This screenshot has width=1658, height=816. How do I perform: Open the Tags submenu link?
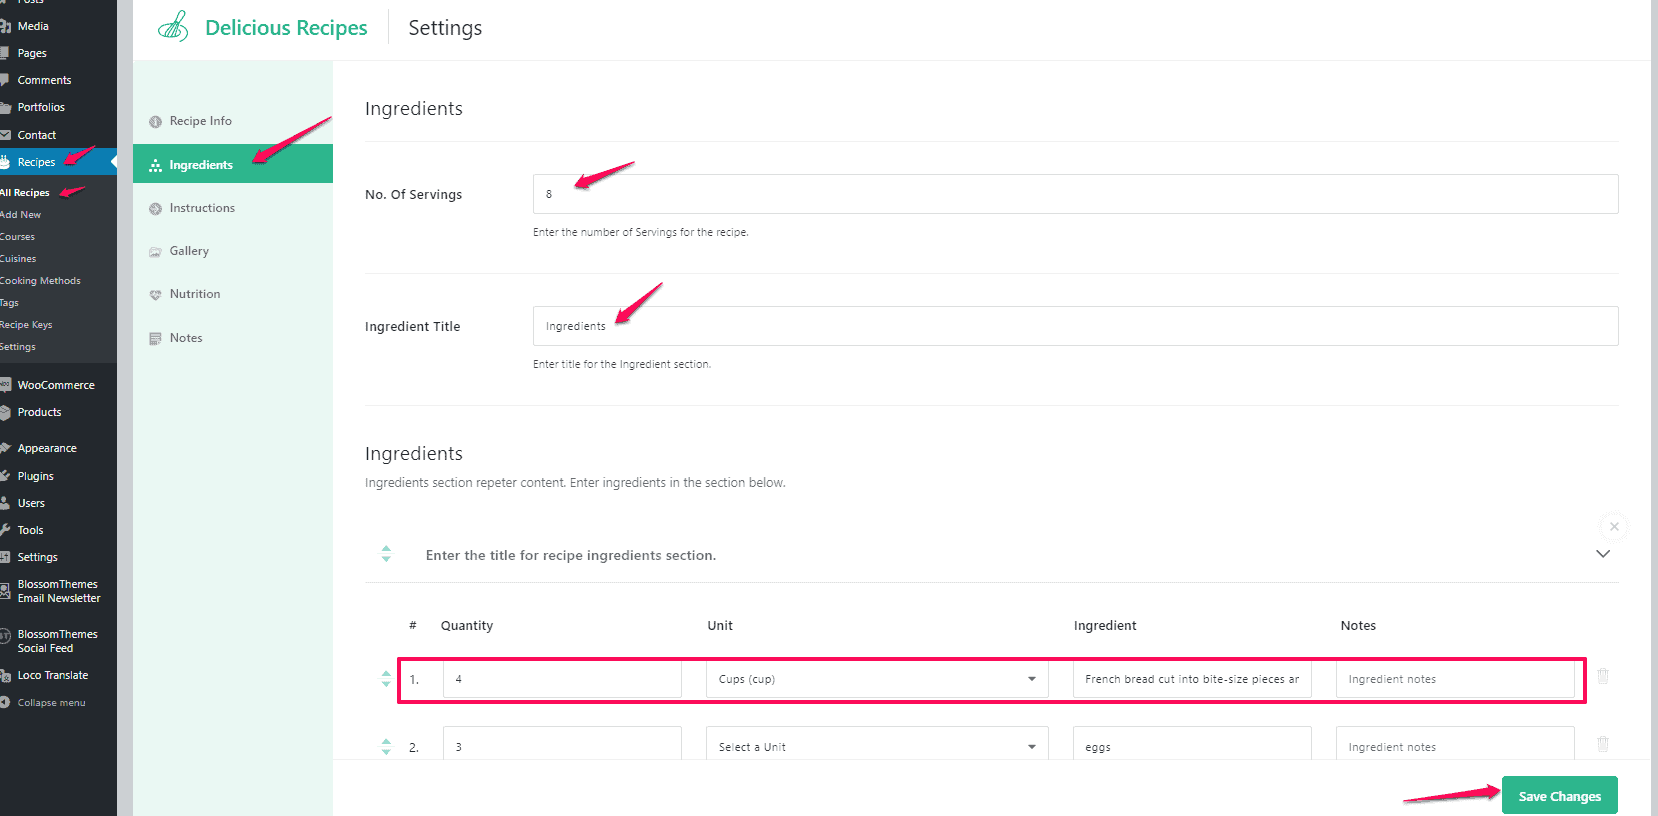point(10,303)
